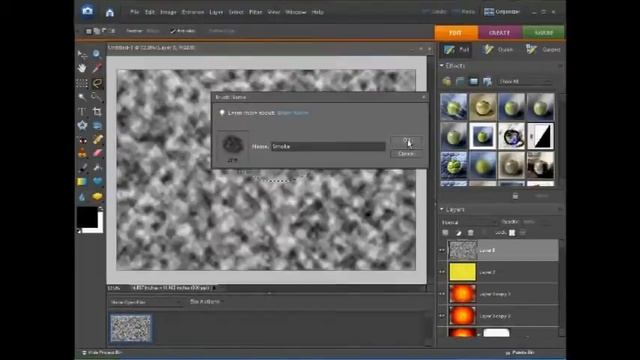The height and width of the screenshot is (360, 640).
Task: Hide Layer 2 using its eye icon
Action: [442, 272]
